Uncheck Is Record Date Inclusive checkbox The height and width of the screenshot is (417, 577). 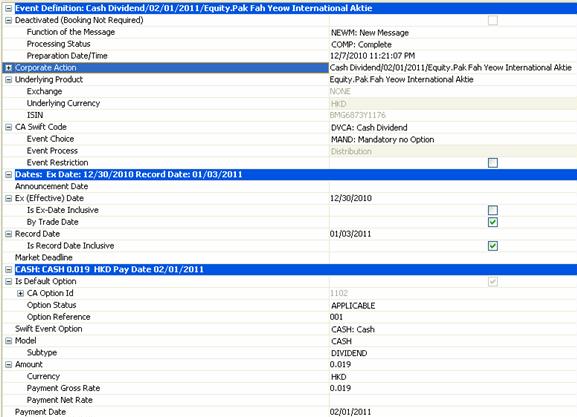pos(493,246)
